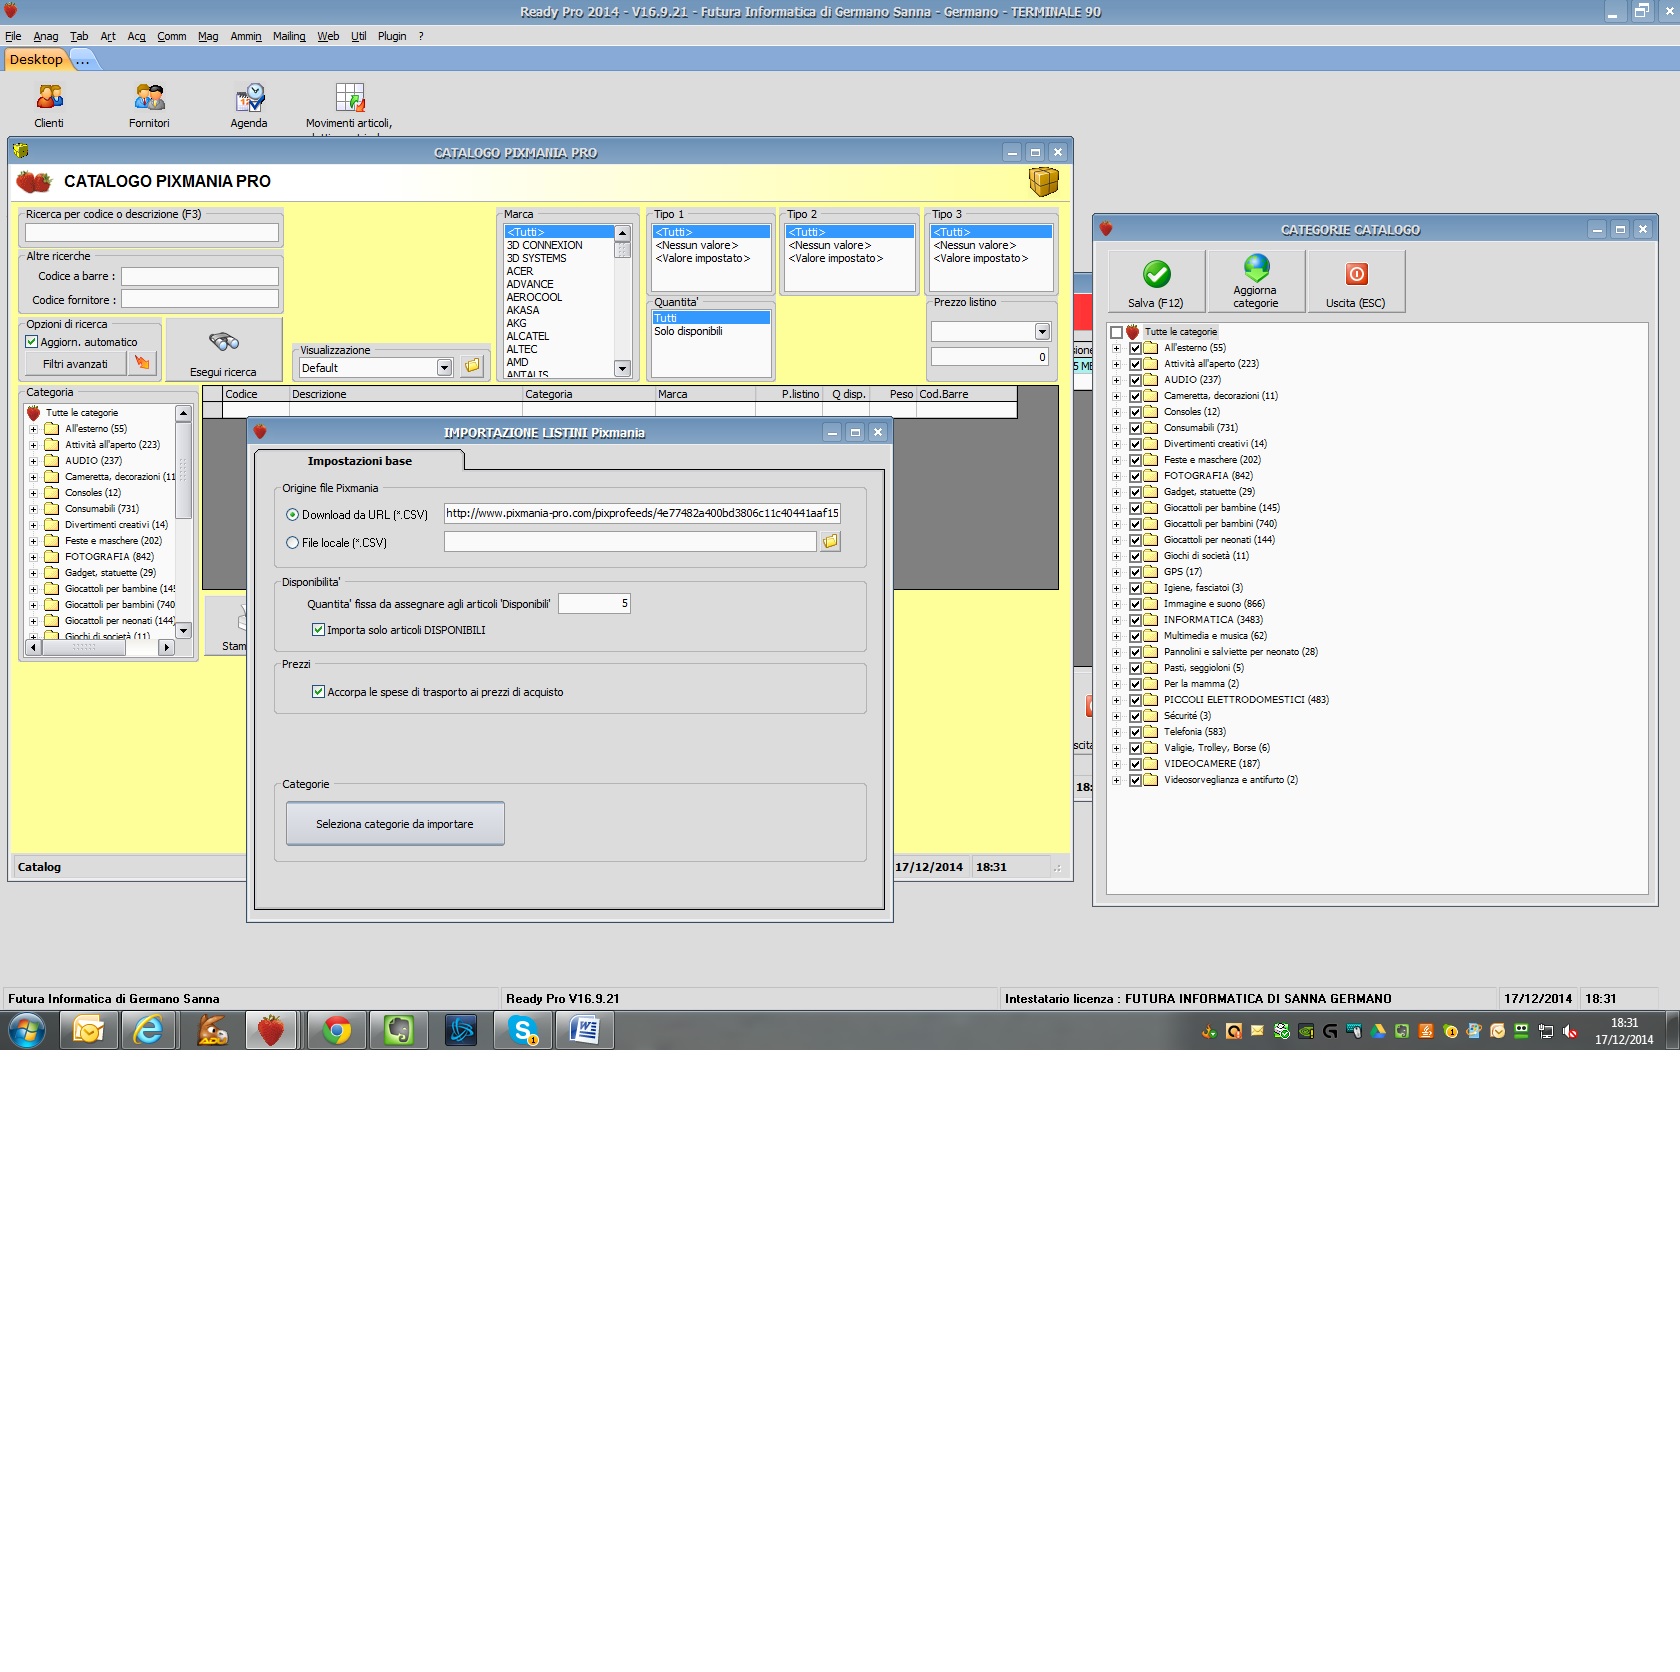Open the mail envelope taskbar icon
Screen dimensions: 1680x1672
tap(88, 1030)
